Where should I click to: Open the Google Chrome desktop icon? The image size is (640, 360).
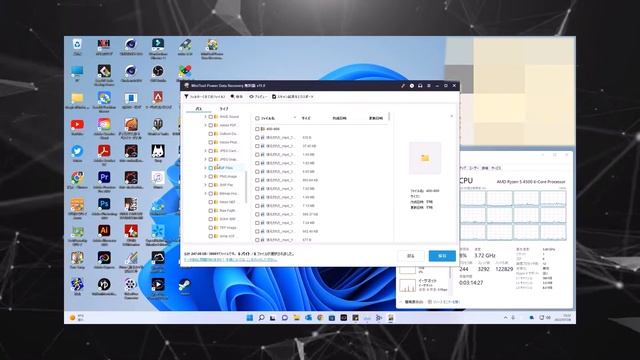77,180
